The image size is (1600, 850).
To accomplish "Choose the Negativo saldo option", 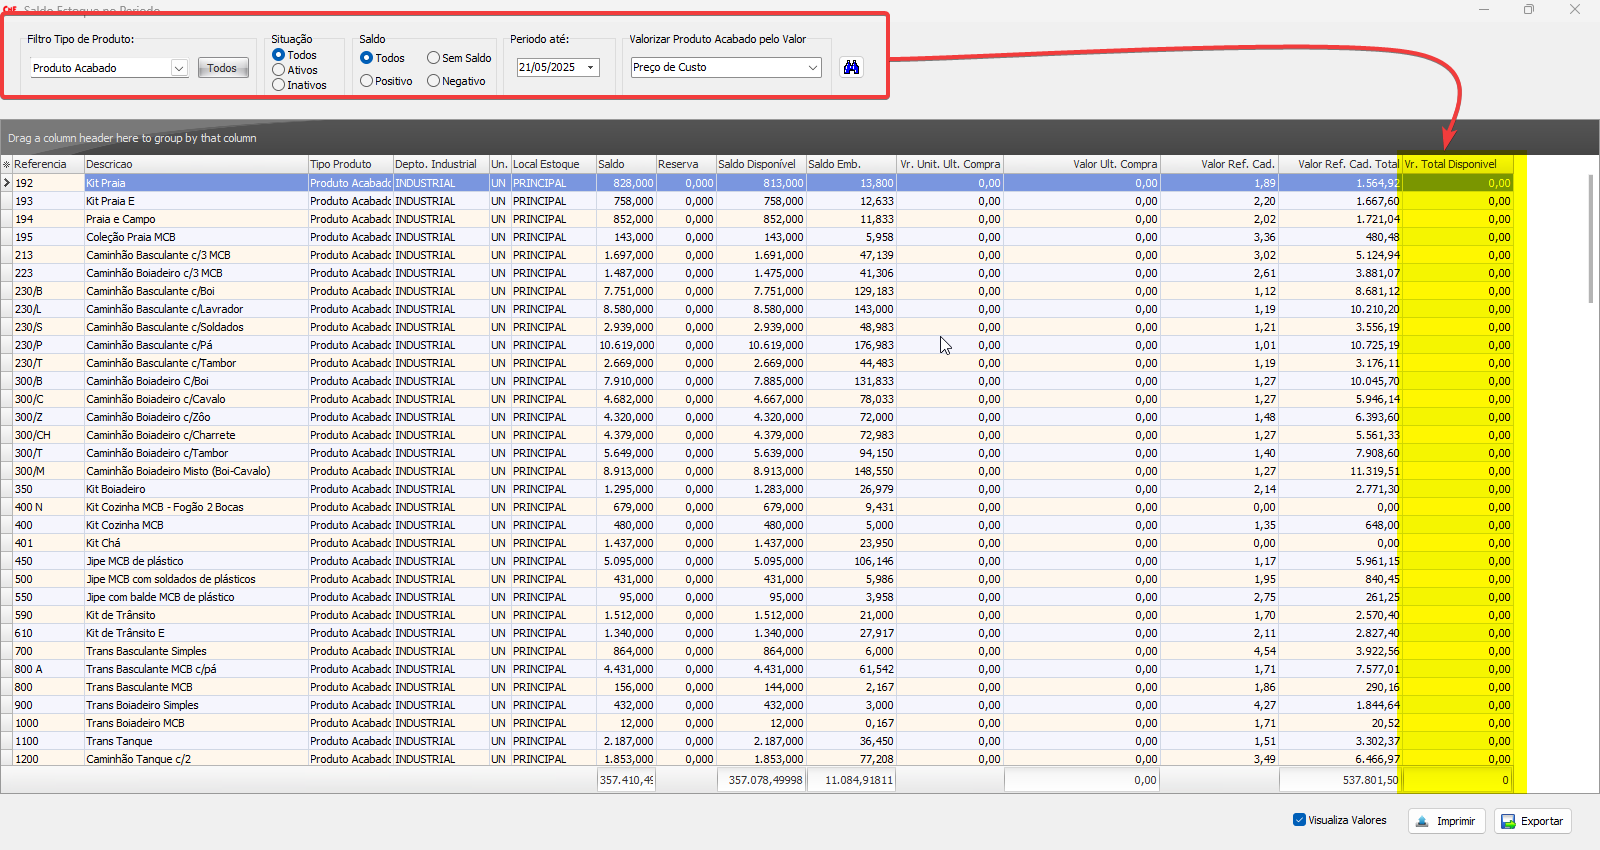I will pyautogui.click(x=434, y=81).
